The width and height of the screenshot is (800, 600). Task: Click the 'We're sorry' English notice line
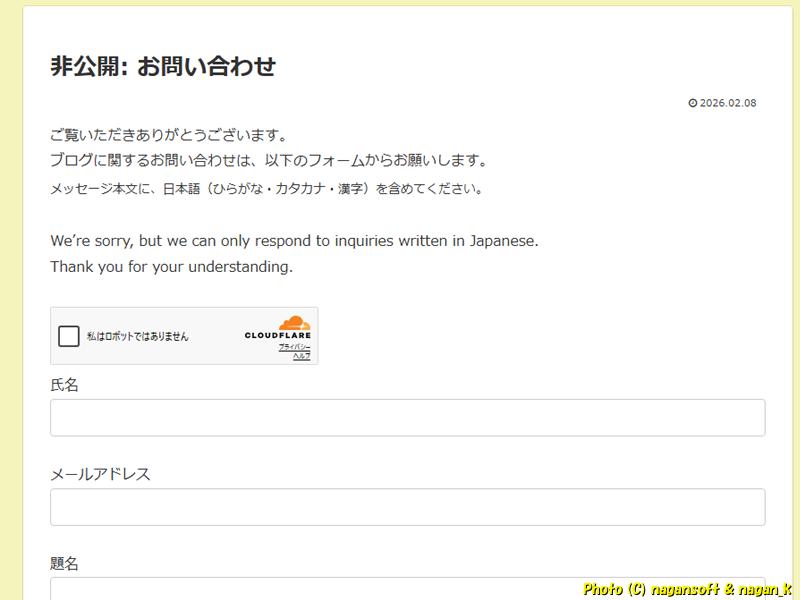point(294,241)
